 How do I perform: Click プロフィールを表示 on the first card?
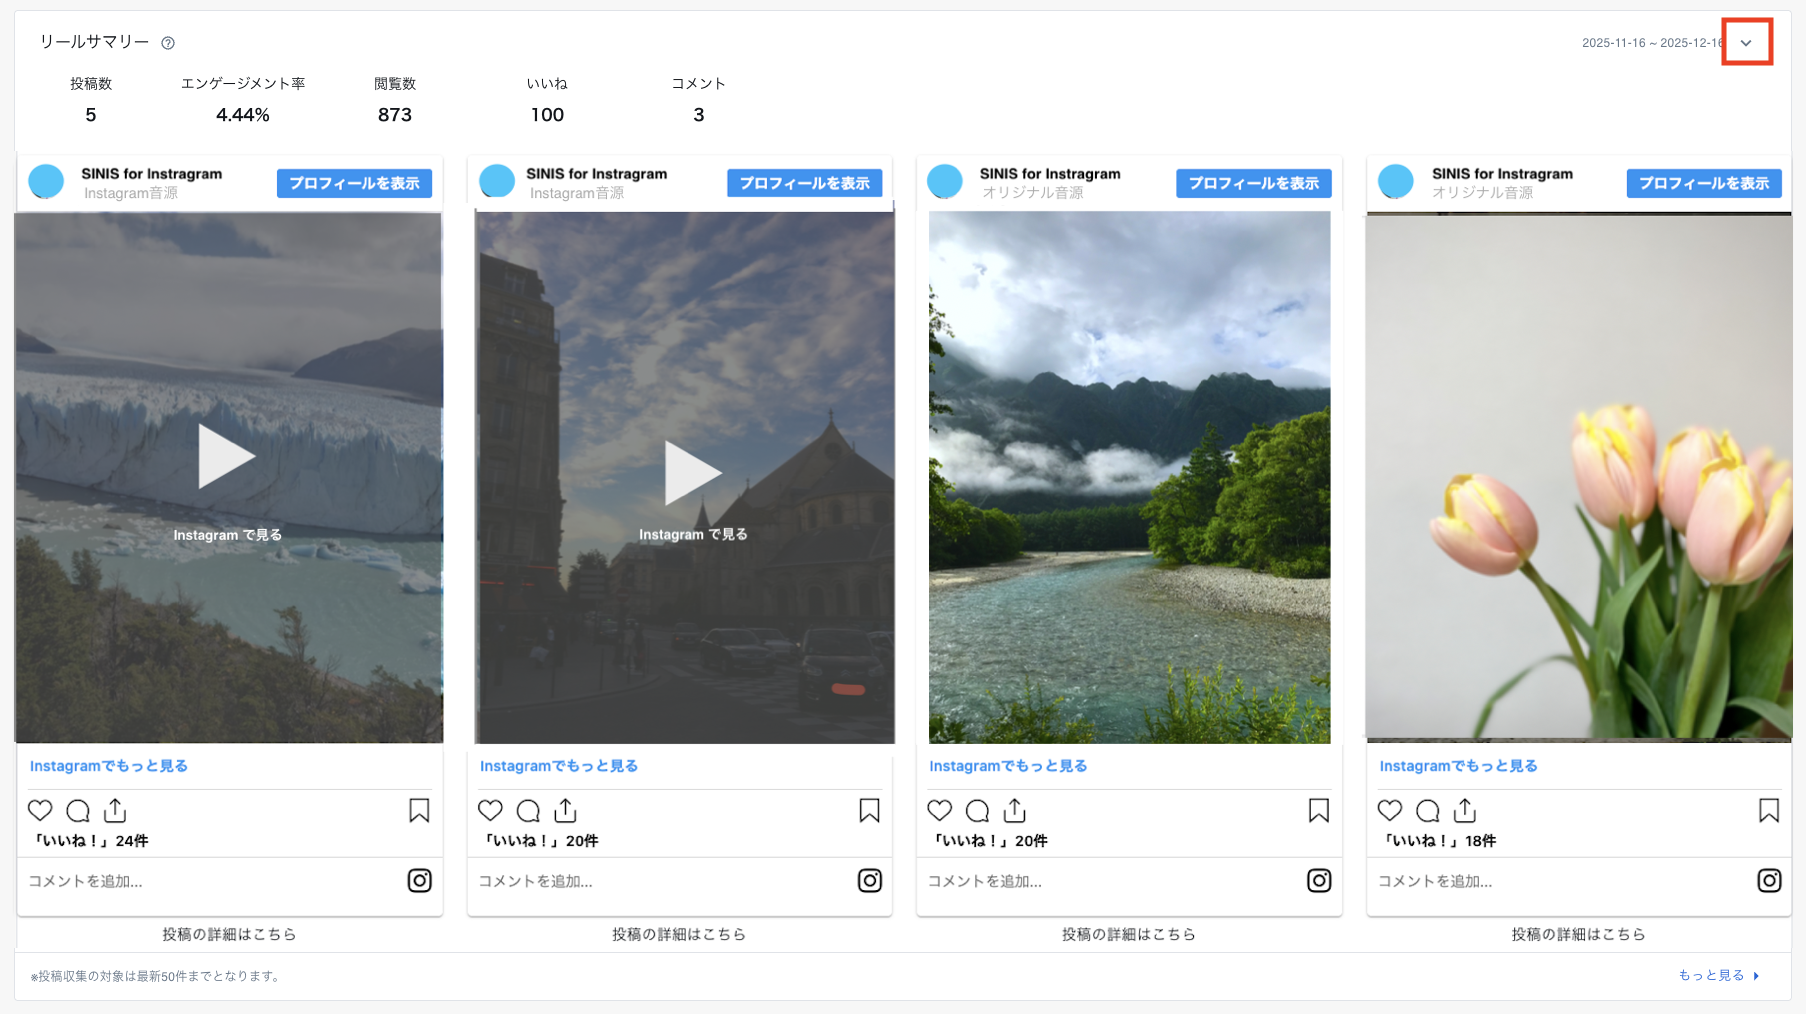pyautogui.click(x=354, y=183)
